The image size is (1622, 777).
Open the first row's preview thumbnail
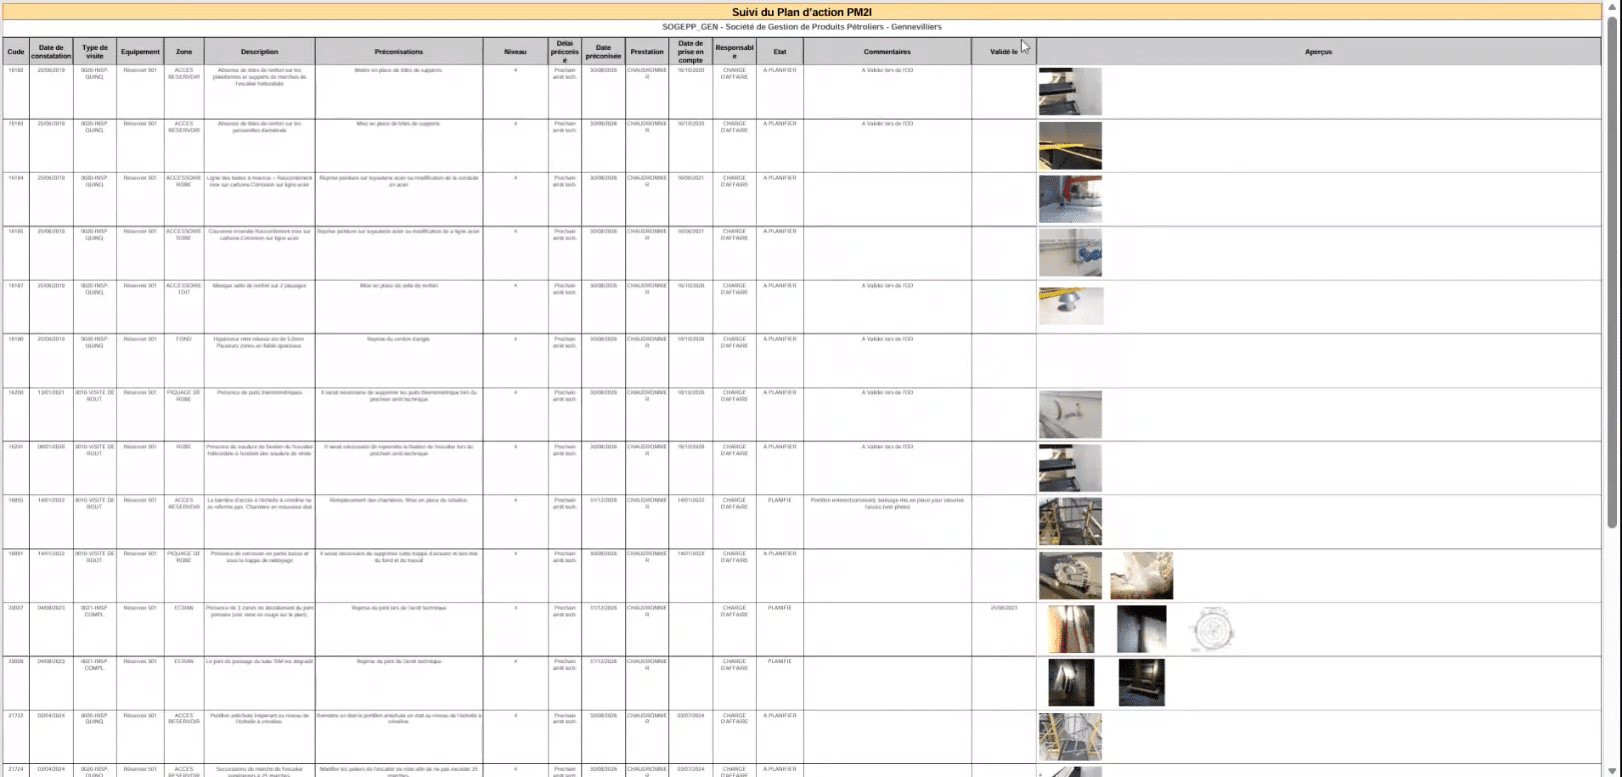coord(1070,92)
